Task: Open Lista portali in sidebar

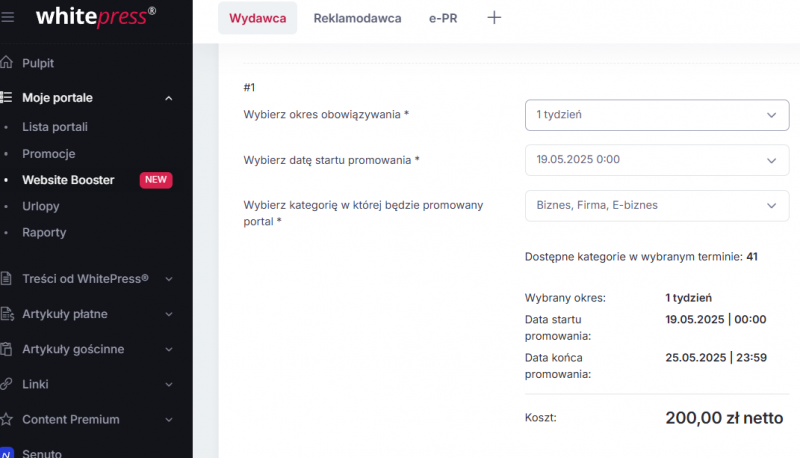Action: tap(55, 127)
